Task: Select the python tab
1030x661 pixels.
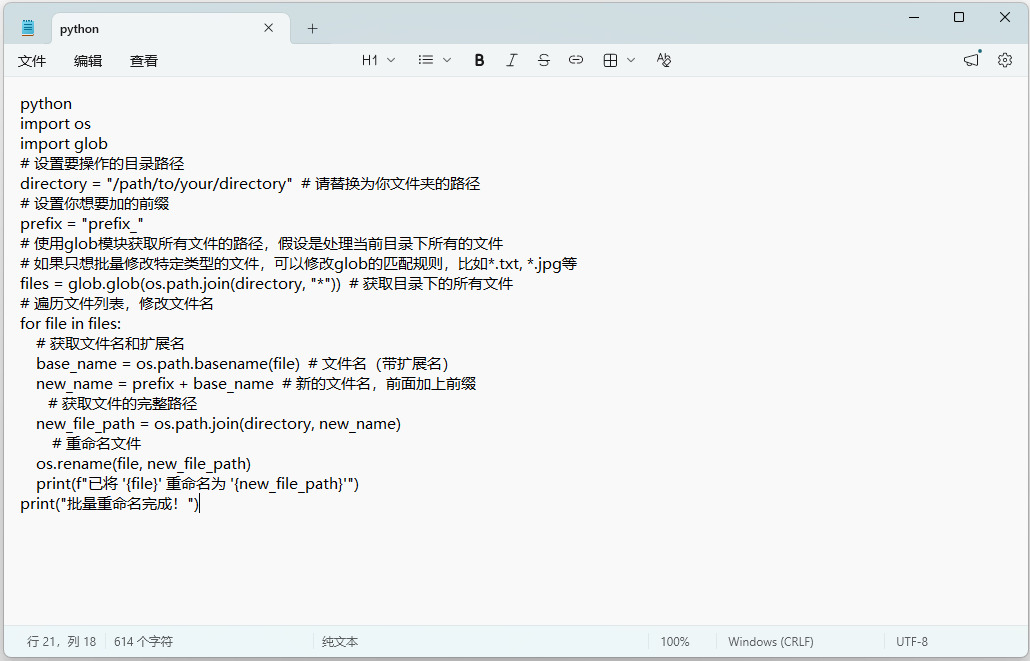Action: pyautogui.click(x=150, y=29)
